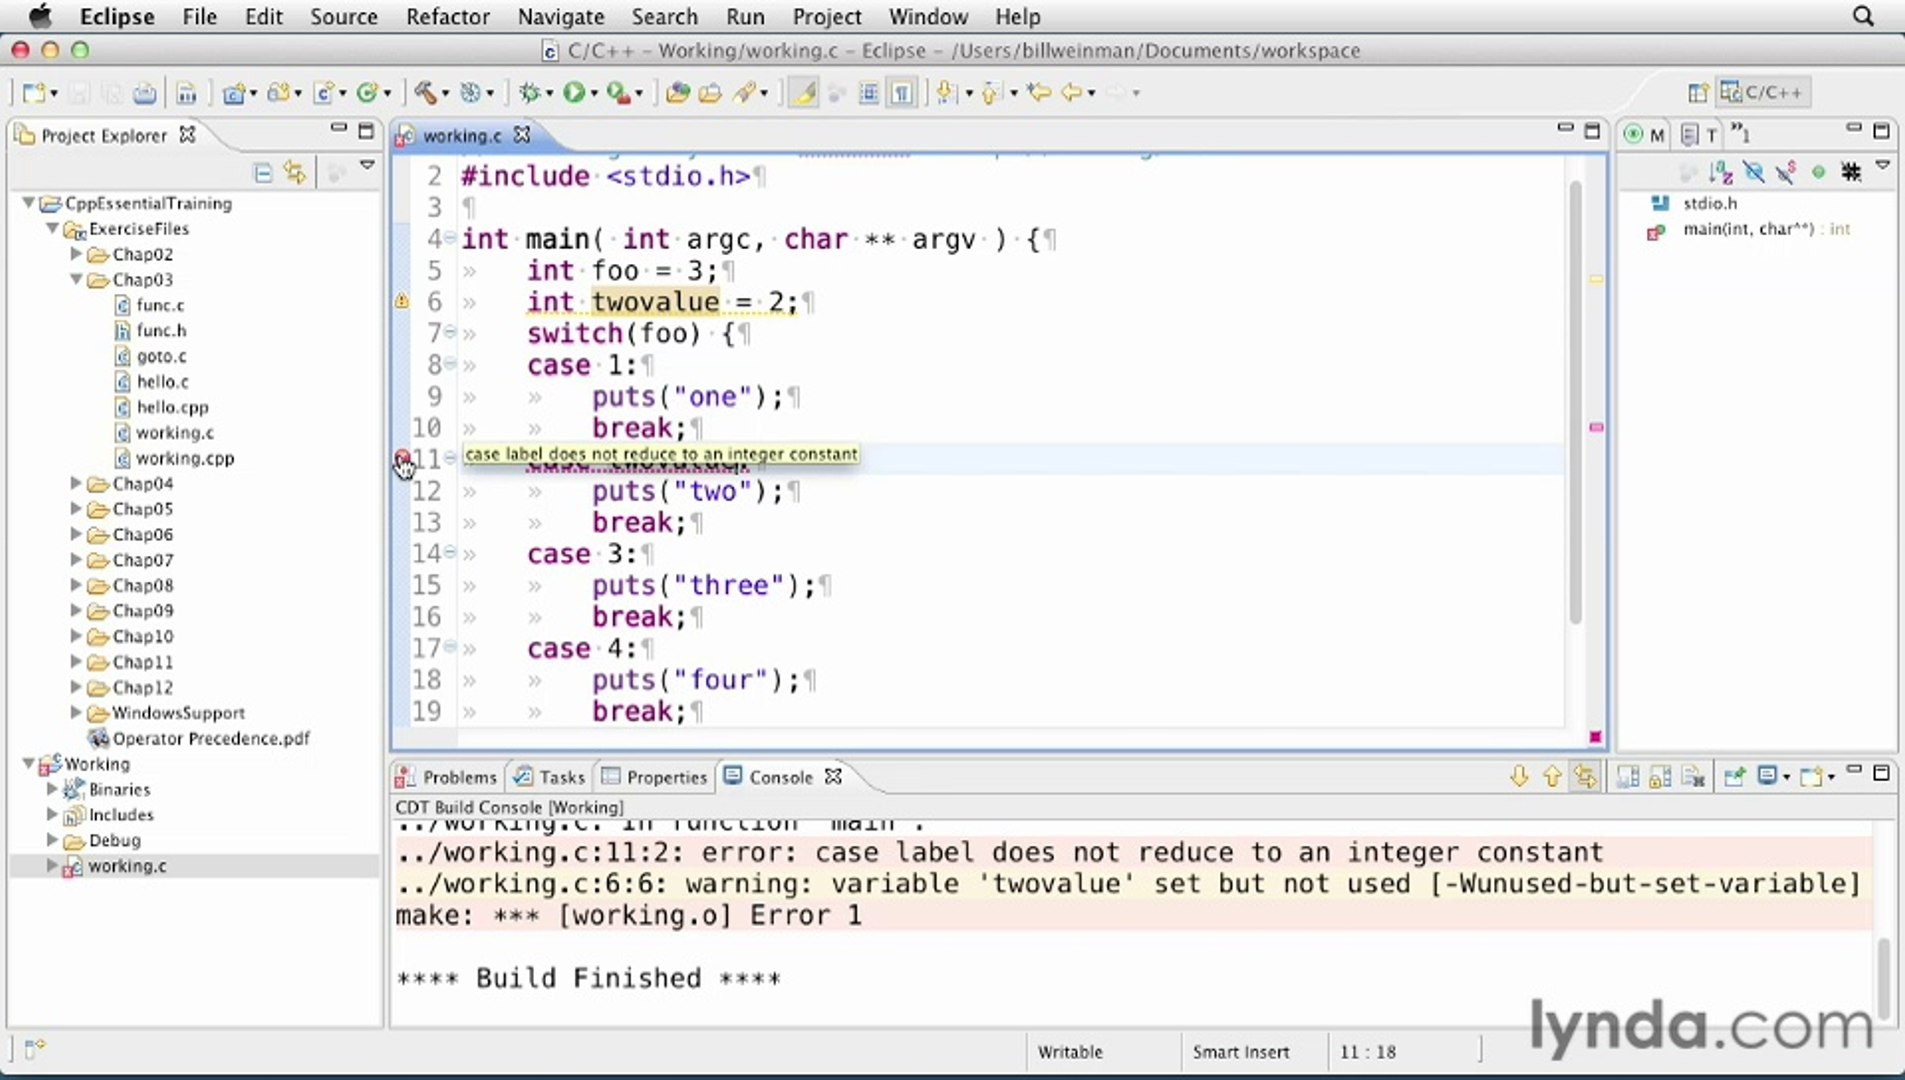Toggle Show Whitespace Characters in toolbar
The width and height of the screenshot is (1905, 1080).
[x=902, y=93]
